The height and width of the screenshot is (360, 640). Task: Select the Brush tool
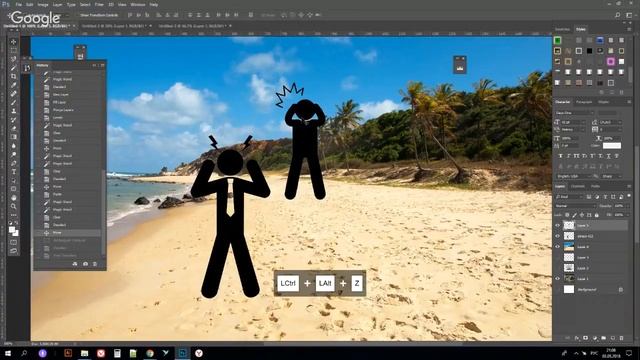13,102
